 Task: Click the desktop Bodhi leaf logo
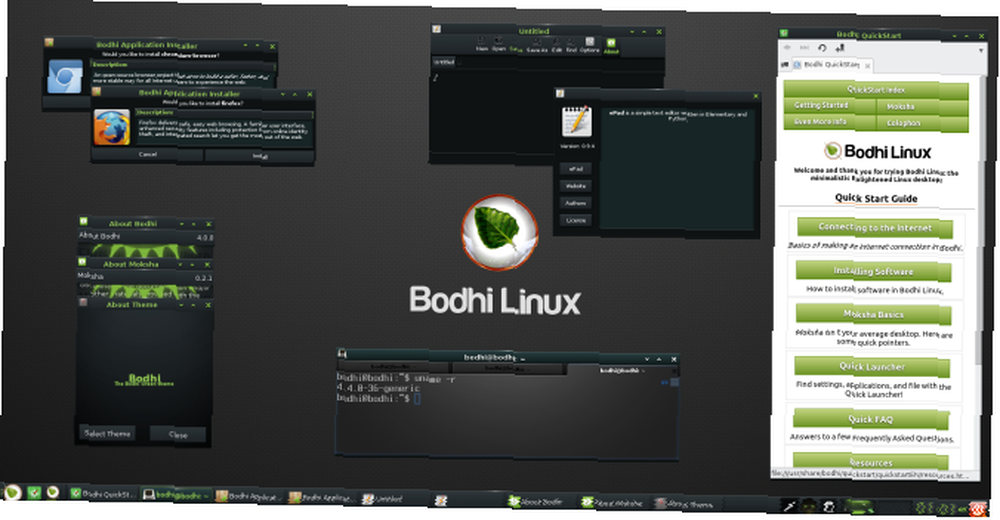point(499,233)
